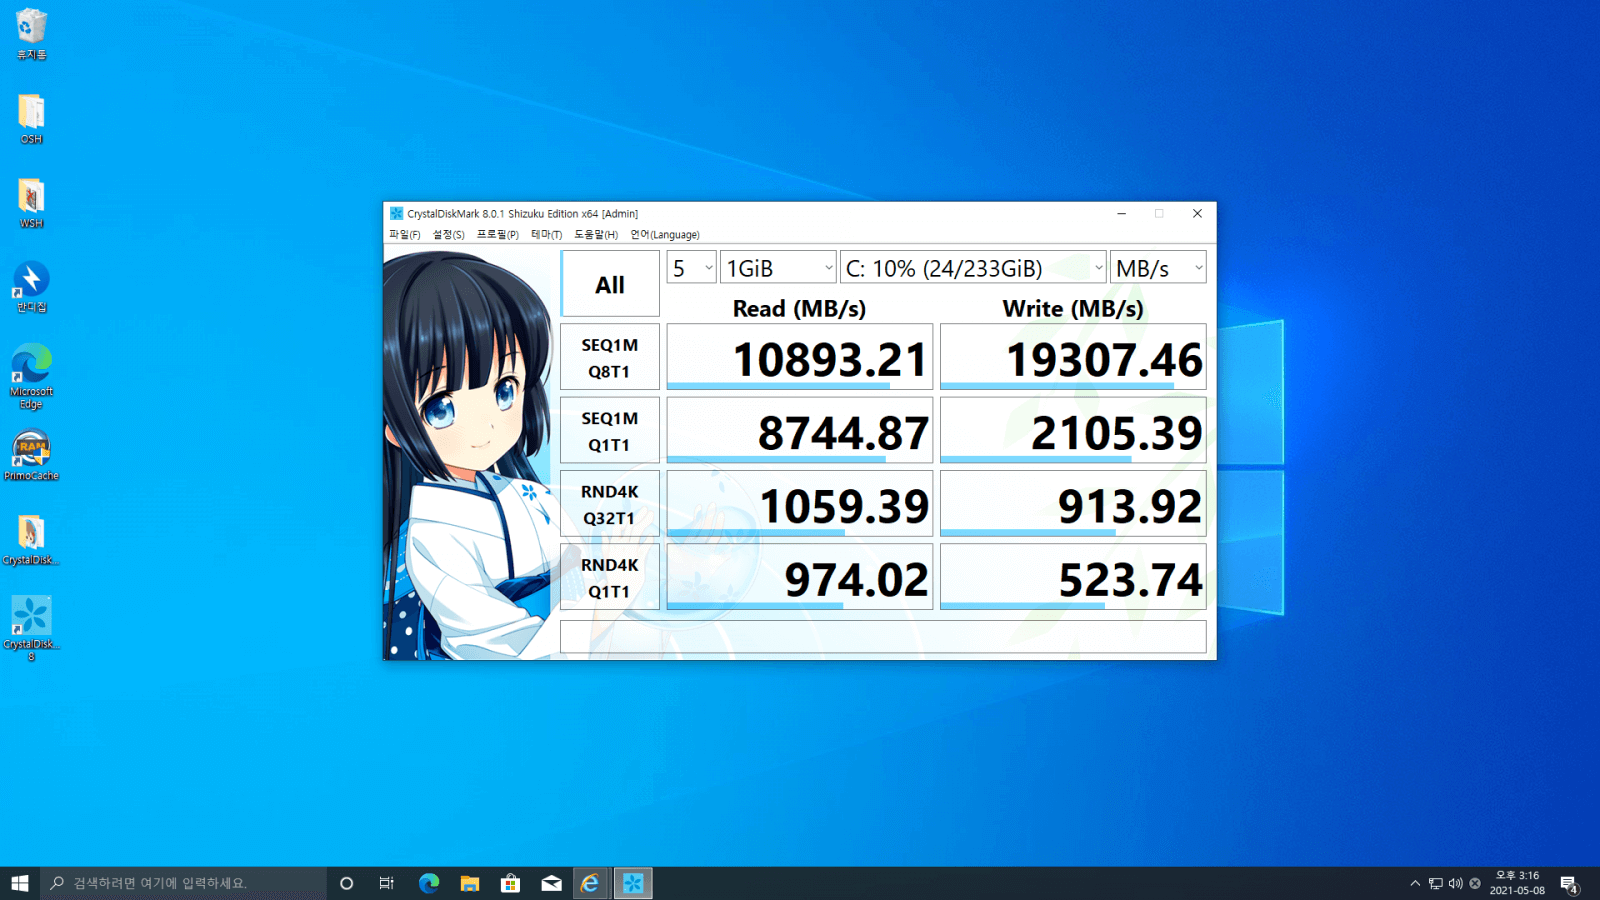This screenshot has height=900, width=1600.
Task: Click the taskbar search box
Action: (183, 883)
